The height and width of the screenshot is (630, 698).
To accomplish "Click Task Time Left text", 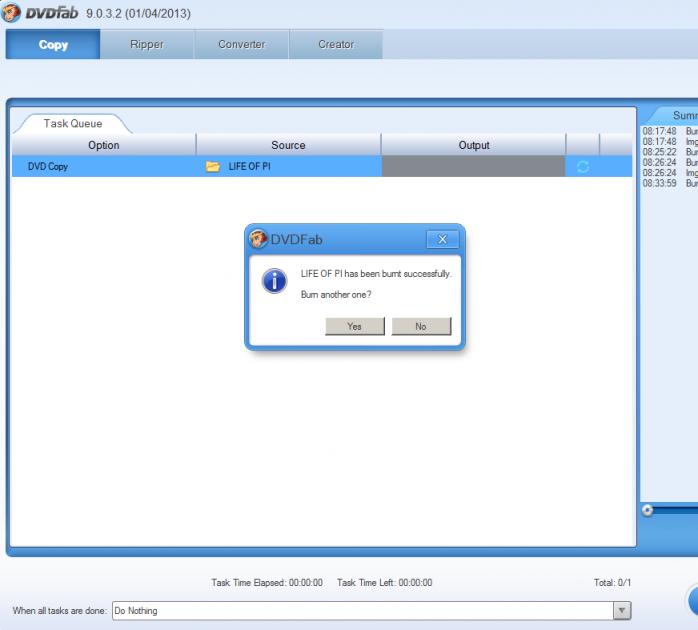I will pos(385,582).
